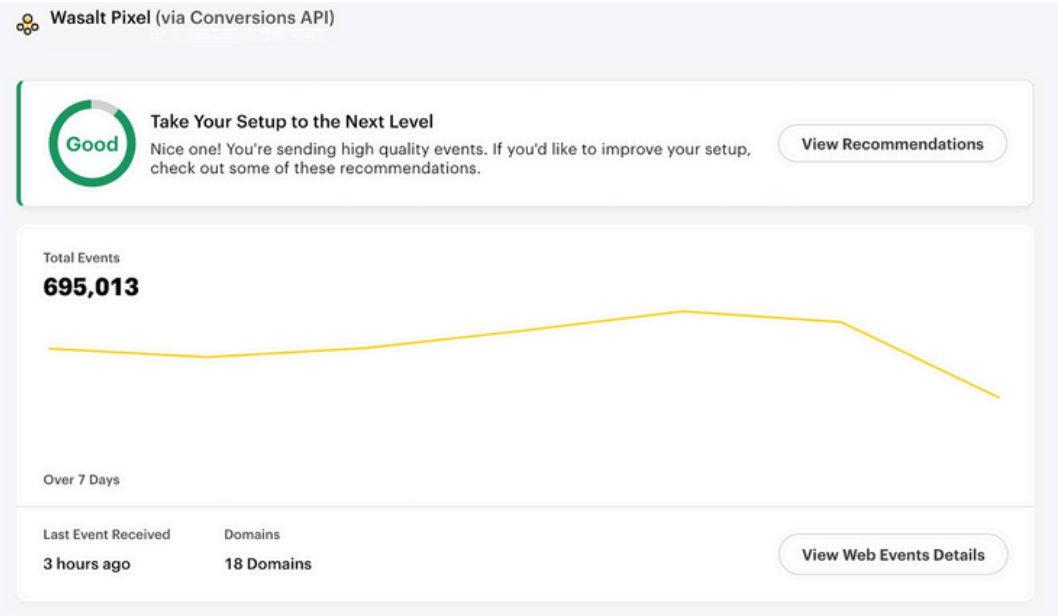Click the right end of the events line
Viewport: 1058px width, 616px height.
click(x=998, y=397)
